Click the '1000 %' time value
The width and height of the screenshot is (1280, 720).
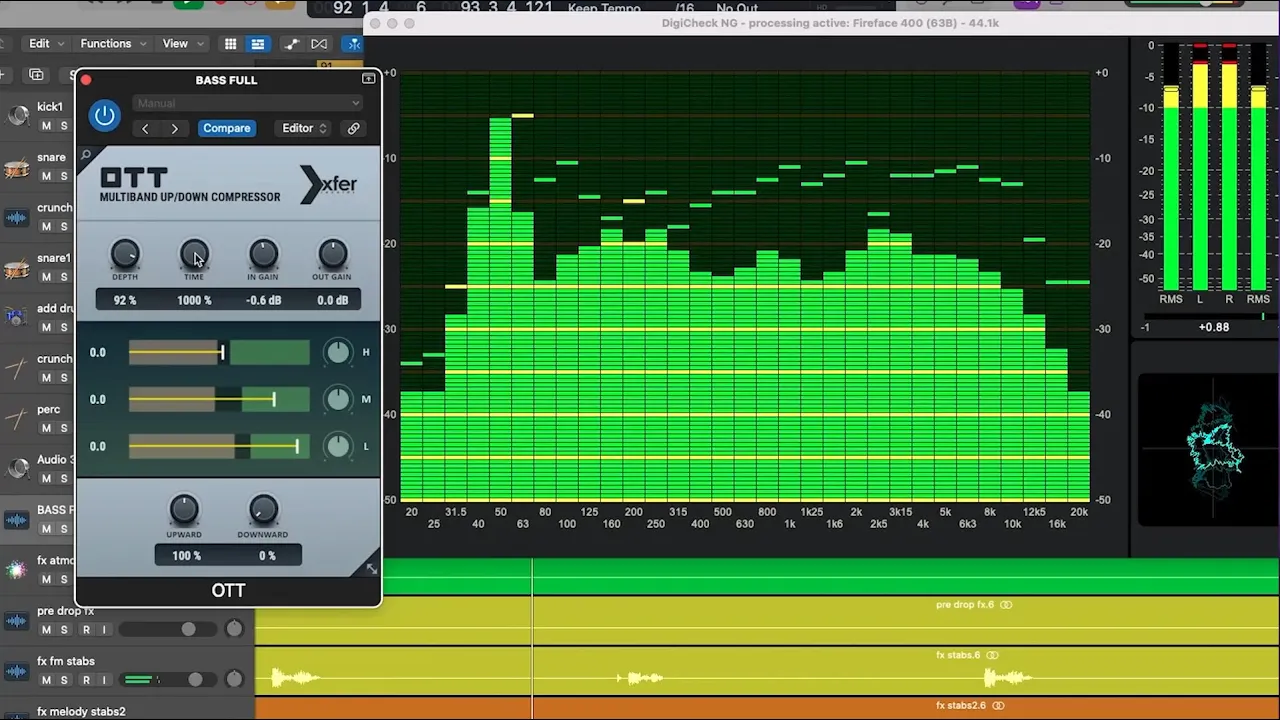click(194, 300)
